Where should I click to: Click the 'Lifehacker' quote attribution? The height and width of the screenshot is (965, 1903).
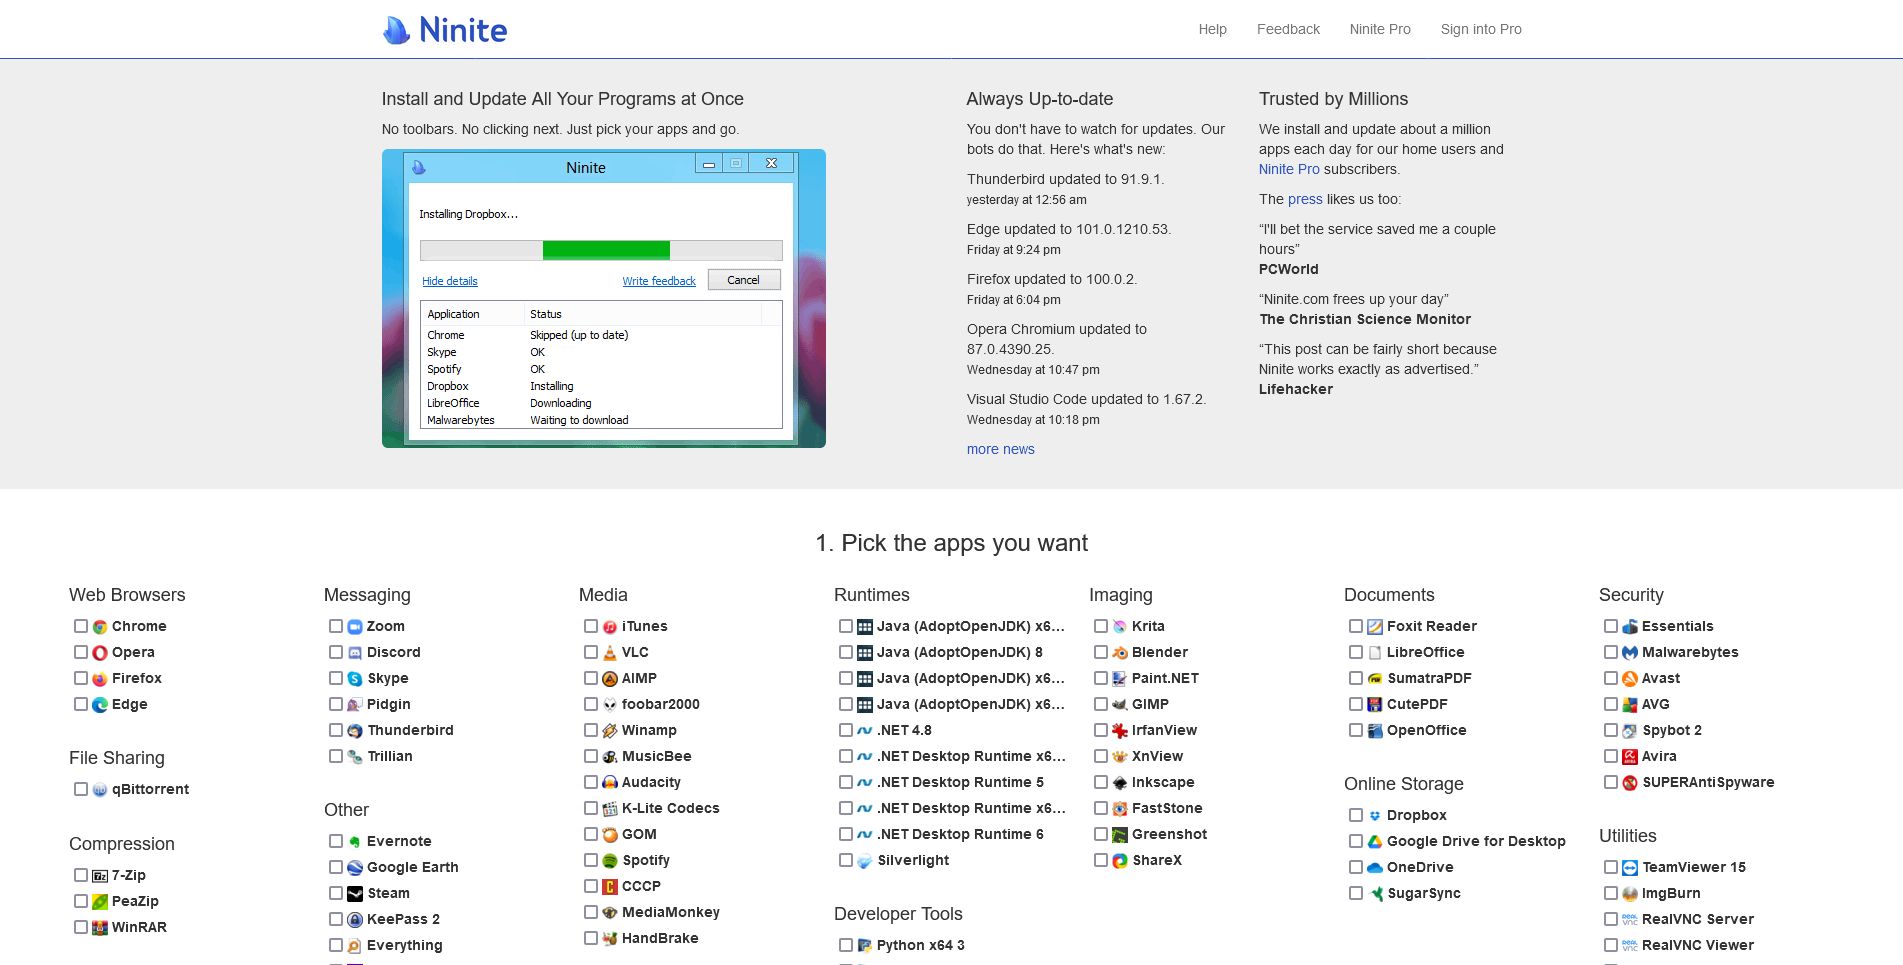pos(1296,389)
